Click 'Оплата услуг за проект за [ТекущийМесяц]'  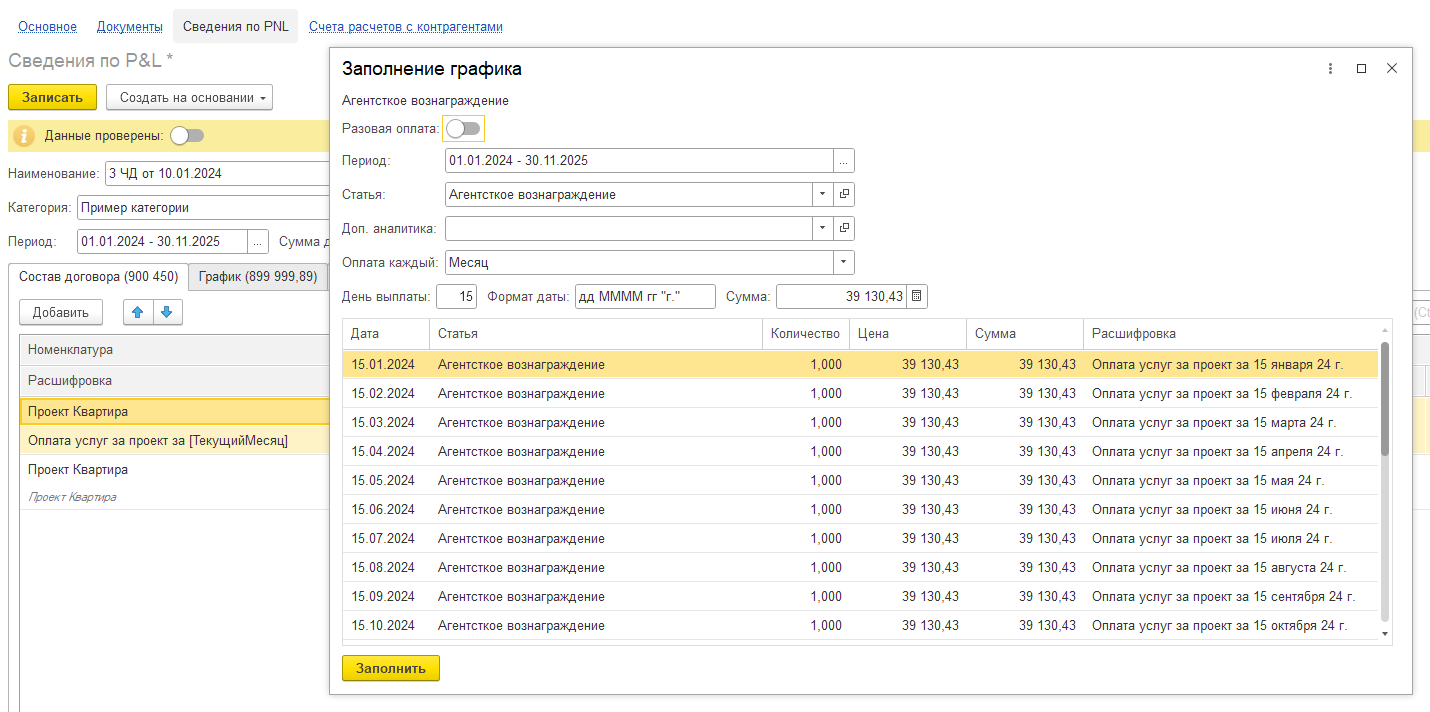coord(158,440)
